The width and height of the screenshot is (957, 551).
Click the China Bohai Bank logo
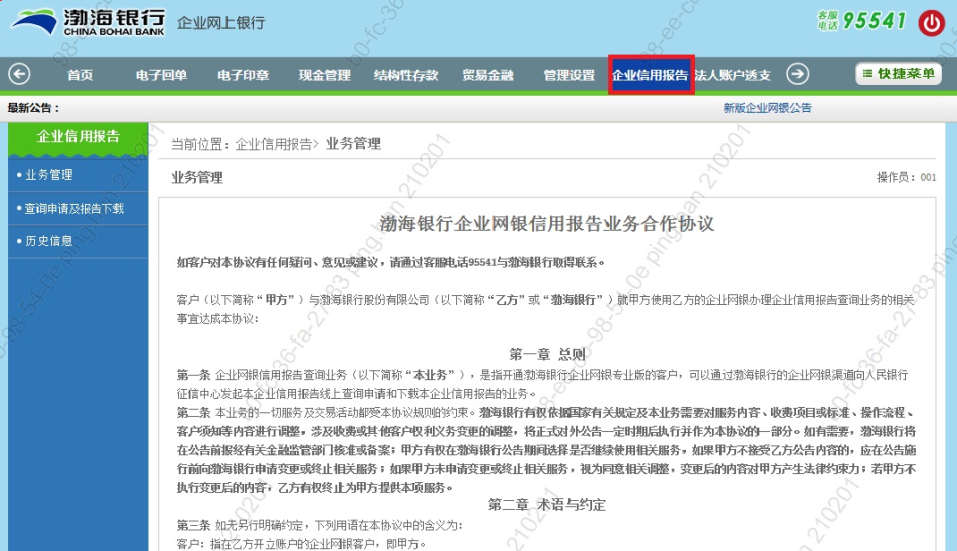tap(84, 22)
